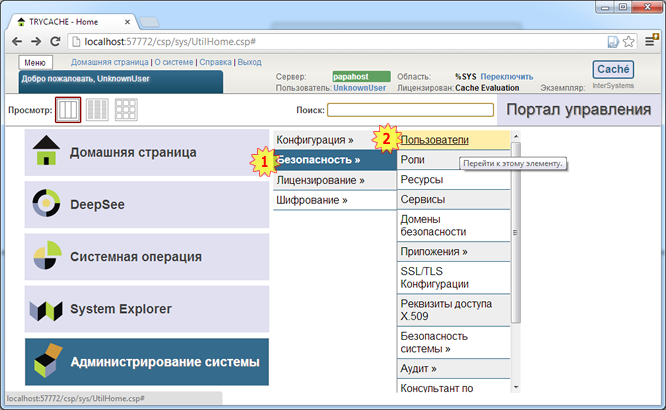Click the %SYS namespace value

[x=466, y=76]
